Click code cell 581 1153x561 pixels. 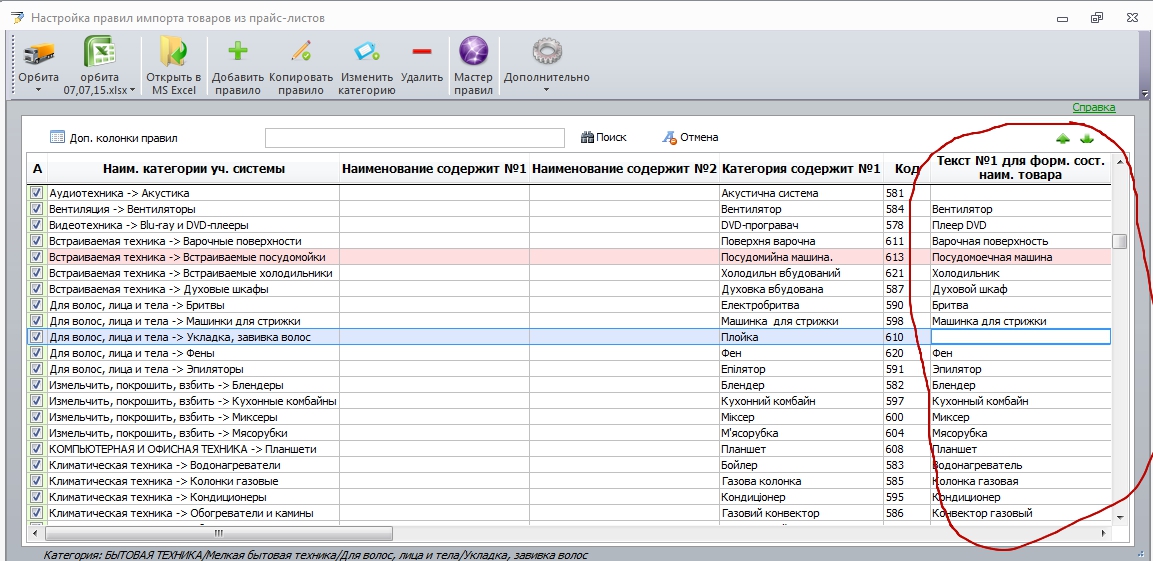click(906, 193)
